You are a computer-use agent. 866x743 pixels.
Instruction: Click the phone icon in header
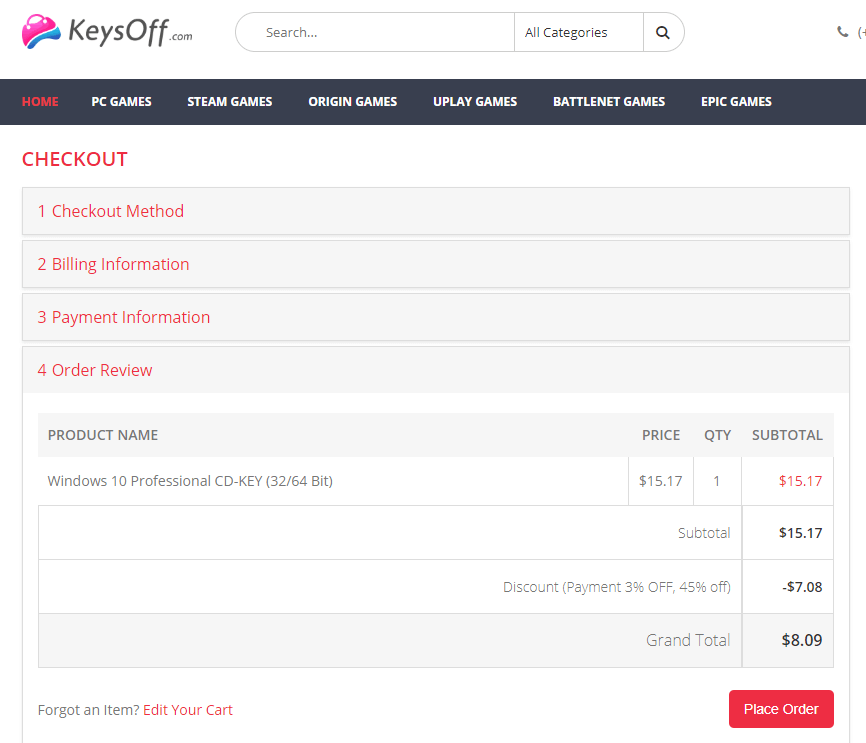point(843,32)
